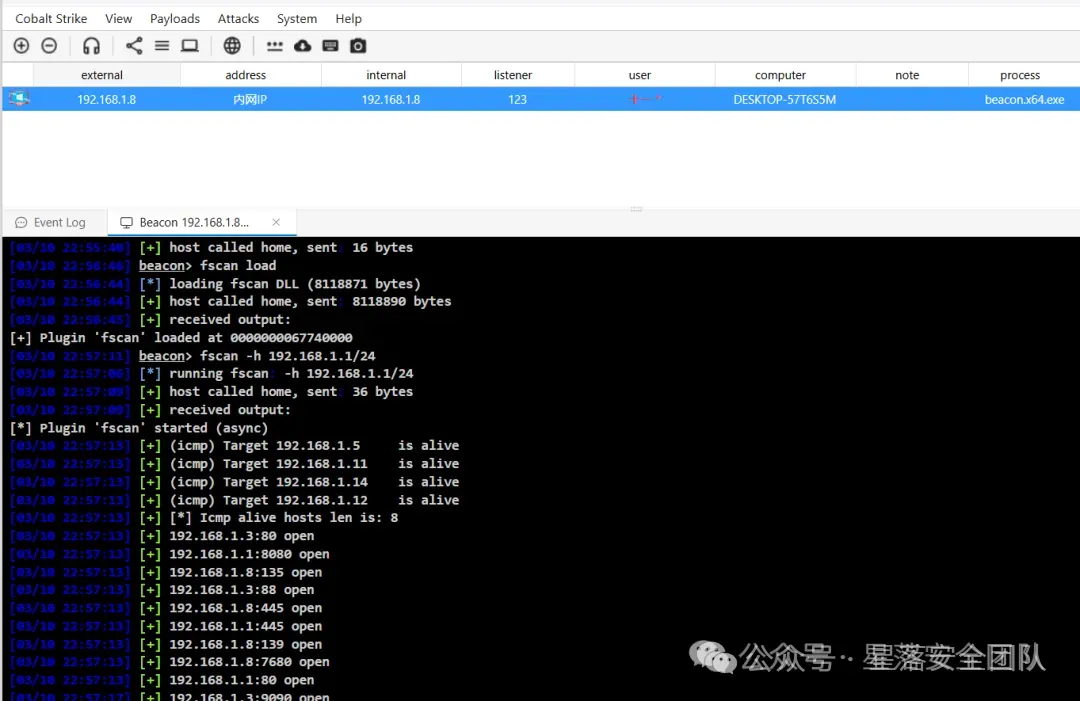
Task: Open the Payloads menu
Action: tap(175, 19)
